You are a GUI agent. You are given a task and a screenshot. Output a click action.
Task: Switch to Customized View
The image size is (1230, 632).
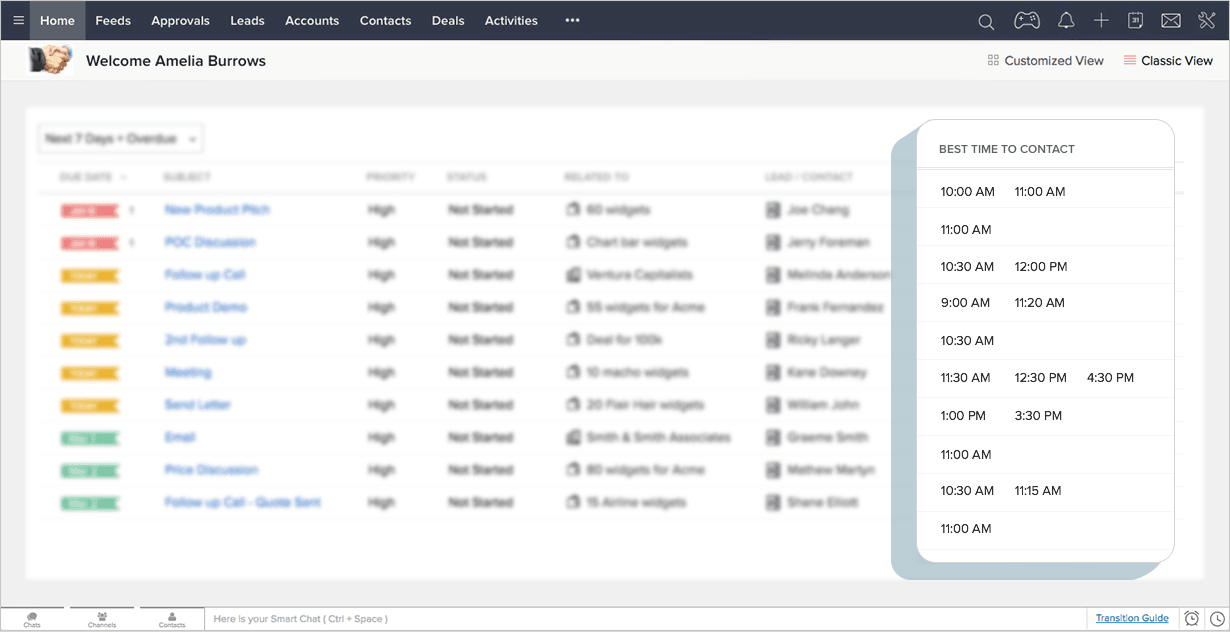[x=1045, y=60]
